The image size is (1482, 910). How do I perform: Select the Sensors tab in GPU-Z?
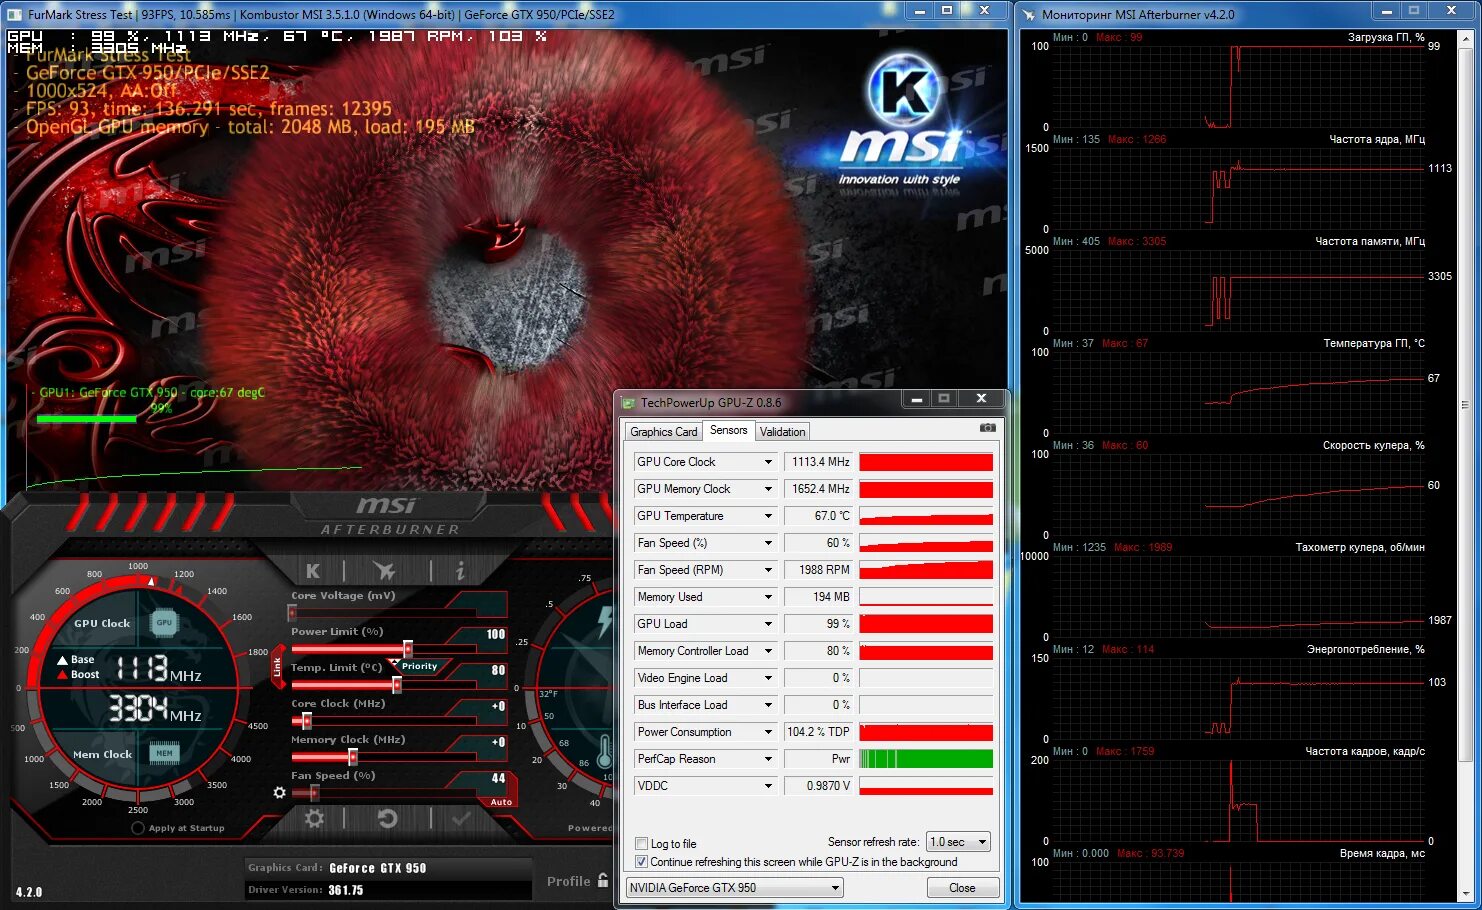click(x=729, y=430)
